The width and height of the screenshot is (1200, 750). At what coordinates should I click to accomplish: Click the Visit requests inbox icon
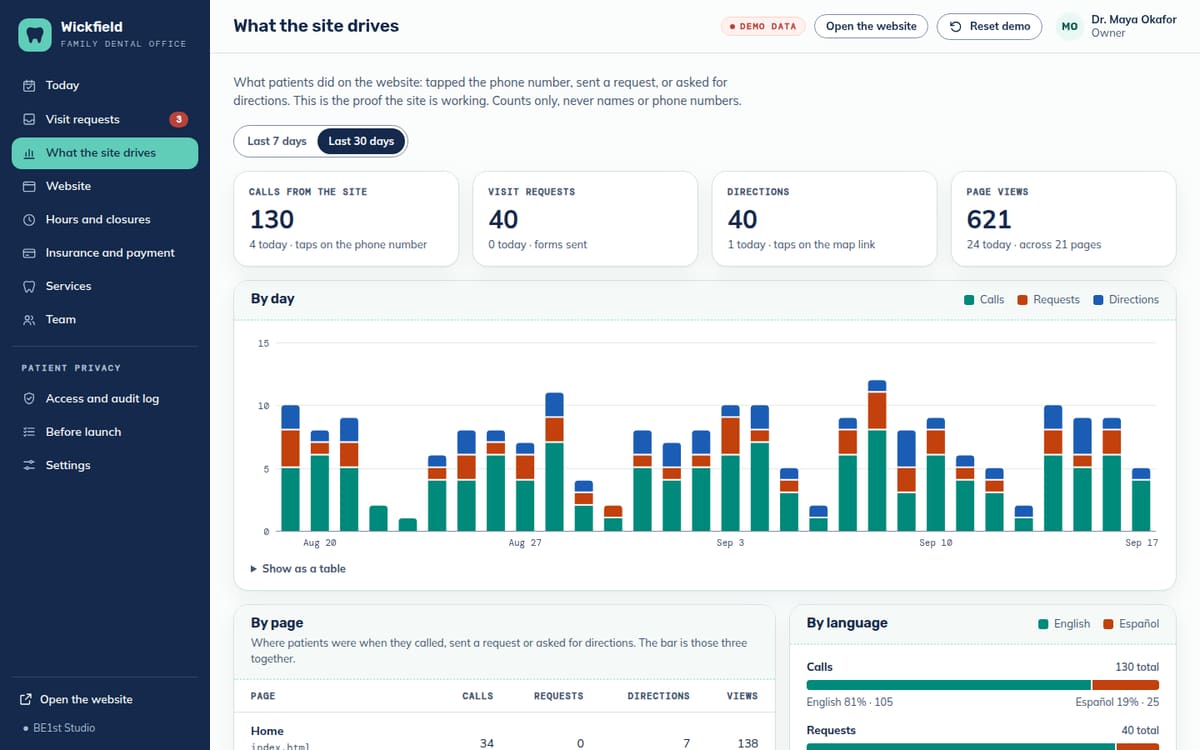[29, 119]
